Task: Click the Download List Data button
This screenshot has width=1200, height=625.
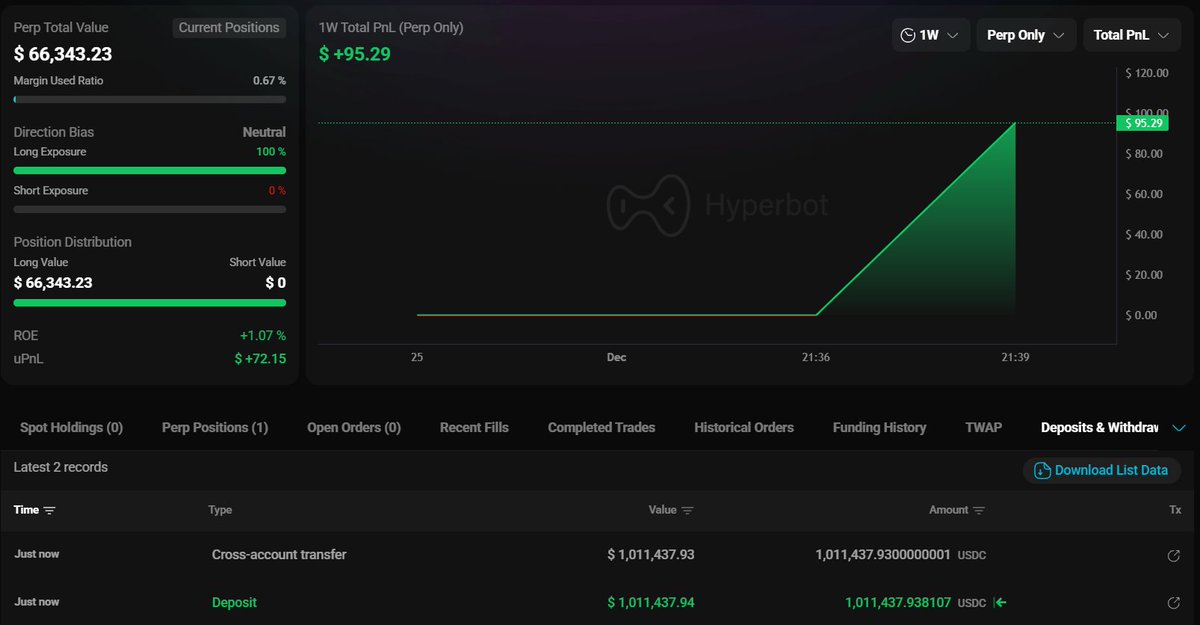Action: [x=1101, y=470]
